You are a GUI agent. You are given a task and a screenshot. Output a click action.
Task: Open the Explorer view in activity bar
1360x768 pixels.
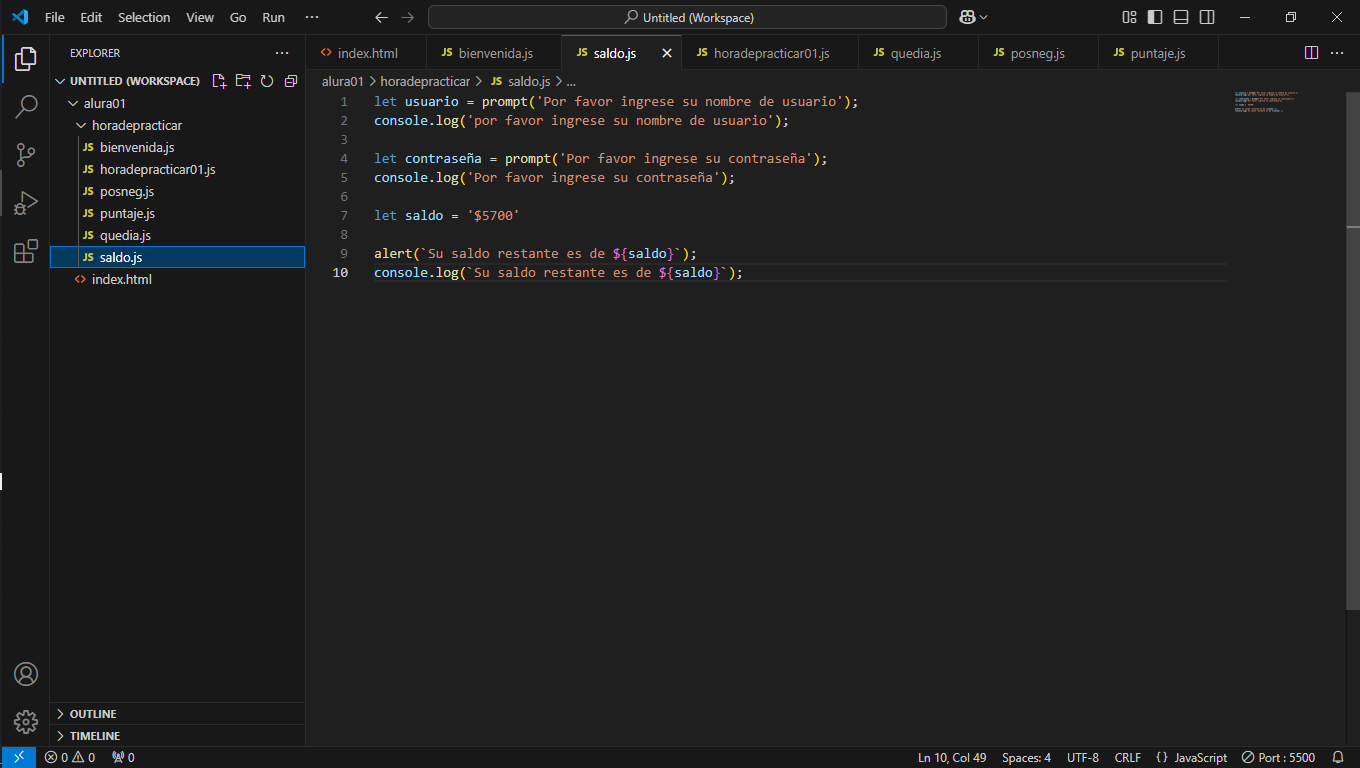[x=26, y=59]
